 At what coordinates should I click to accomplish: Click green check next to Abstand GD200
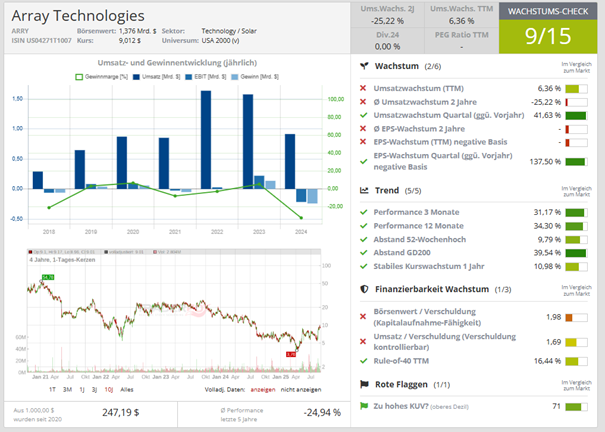(363, 253)
